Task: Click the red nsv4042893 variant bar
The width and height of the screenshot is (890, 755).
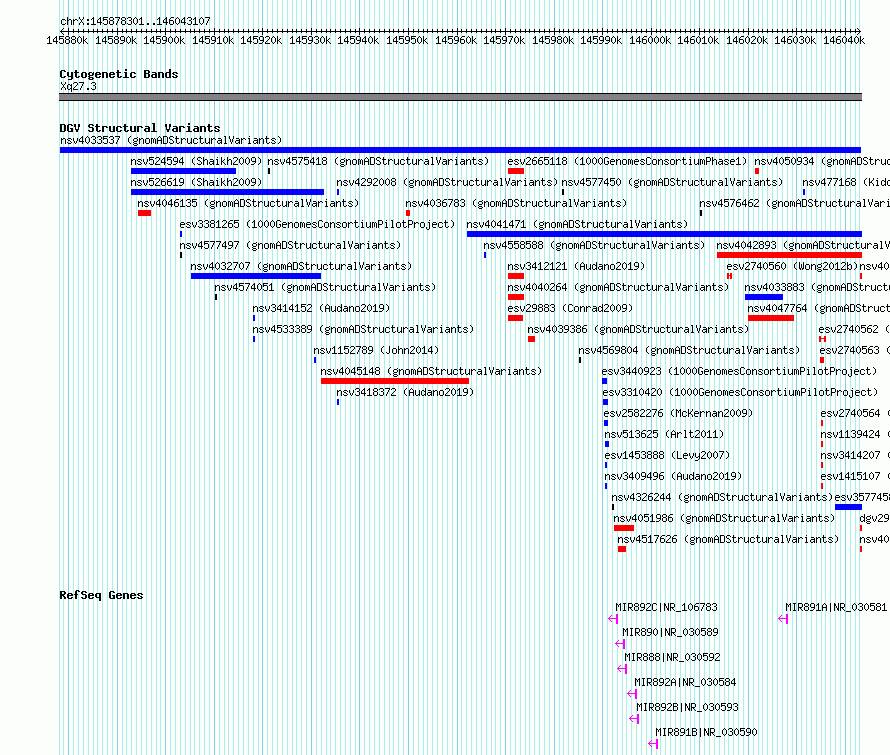Action: pyautogui.click(x=790, y=255)
